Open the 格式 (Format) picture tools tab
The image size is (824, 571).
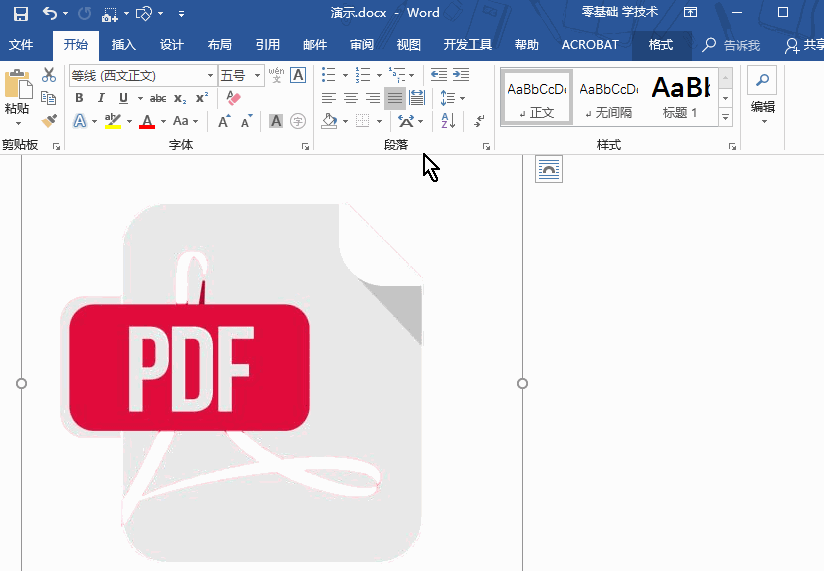[661, 45]
